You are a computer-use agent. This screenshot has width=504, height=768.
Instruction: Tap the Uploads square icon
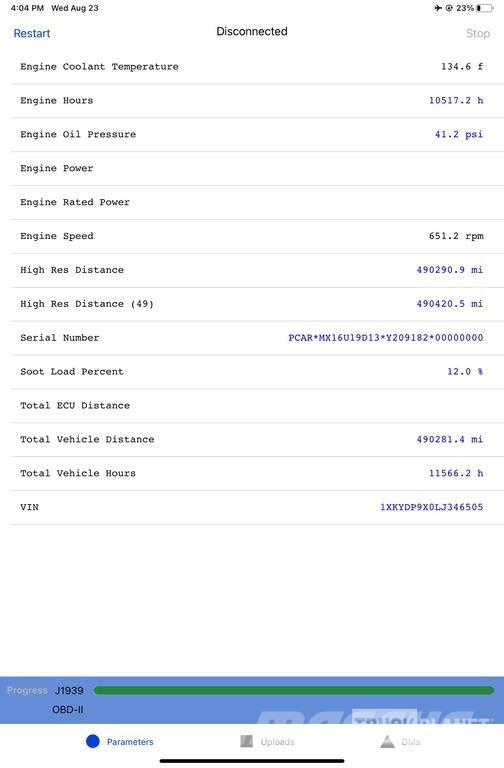[246, 741]
